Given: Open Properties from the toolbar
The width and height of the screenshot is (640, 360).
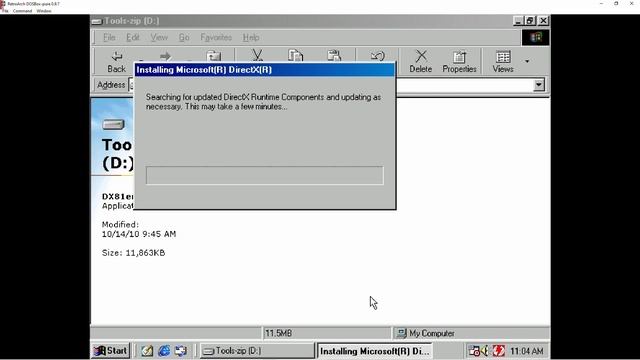Looking at the screenshot, I should tap(459, 61).
